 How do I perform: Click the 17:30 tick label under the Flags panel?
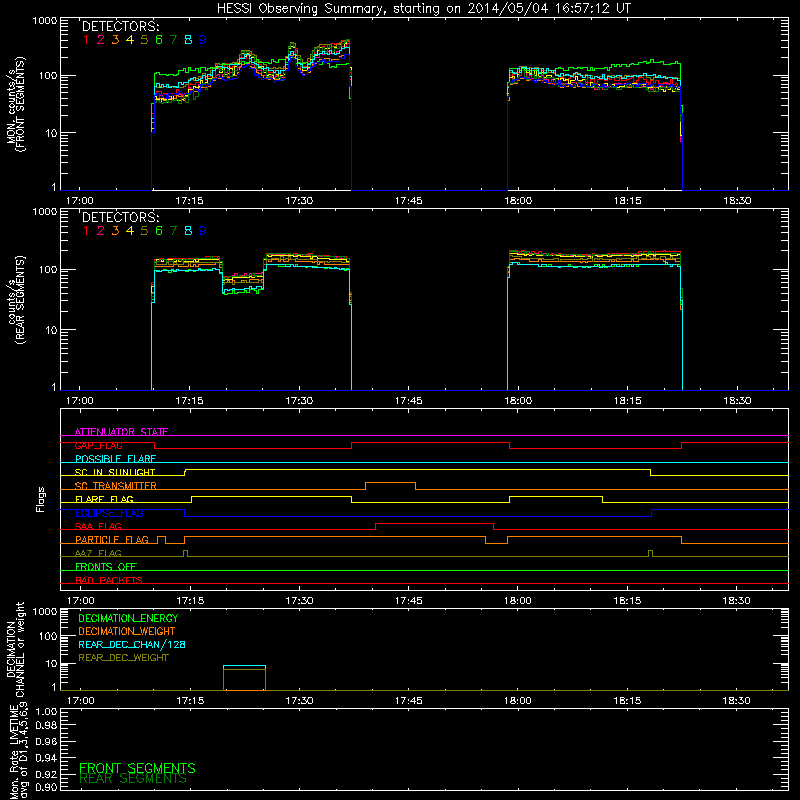click(x=299, y=601)
